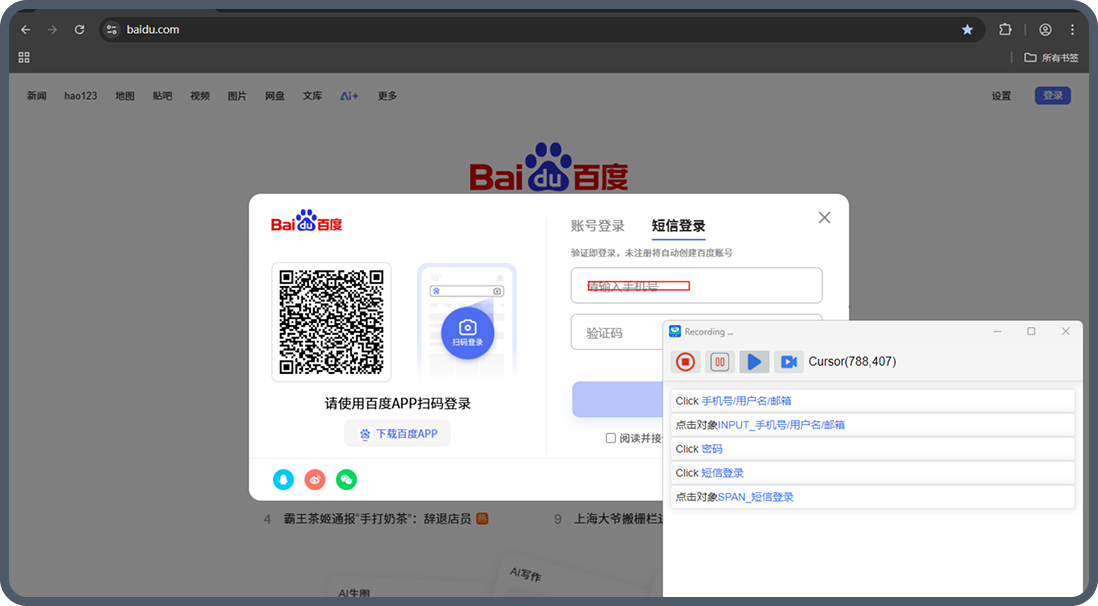The width and height of the screenshot is (1098, 606).
Task: Open the Chrome extensions puzzle icon
Action: (1006, 30)
